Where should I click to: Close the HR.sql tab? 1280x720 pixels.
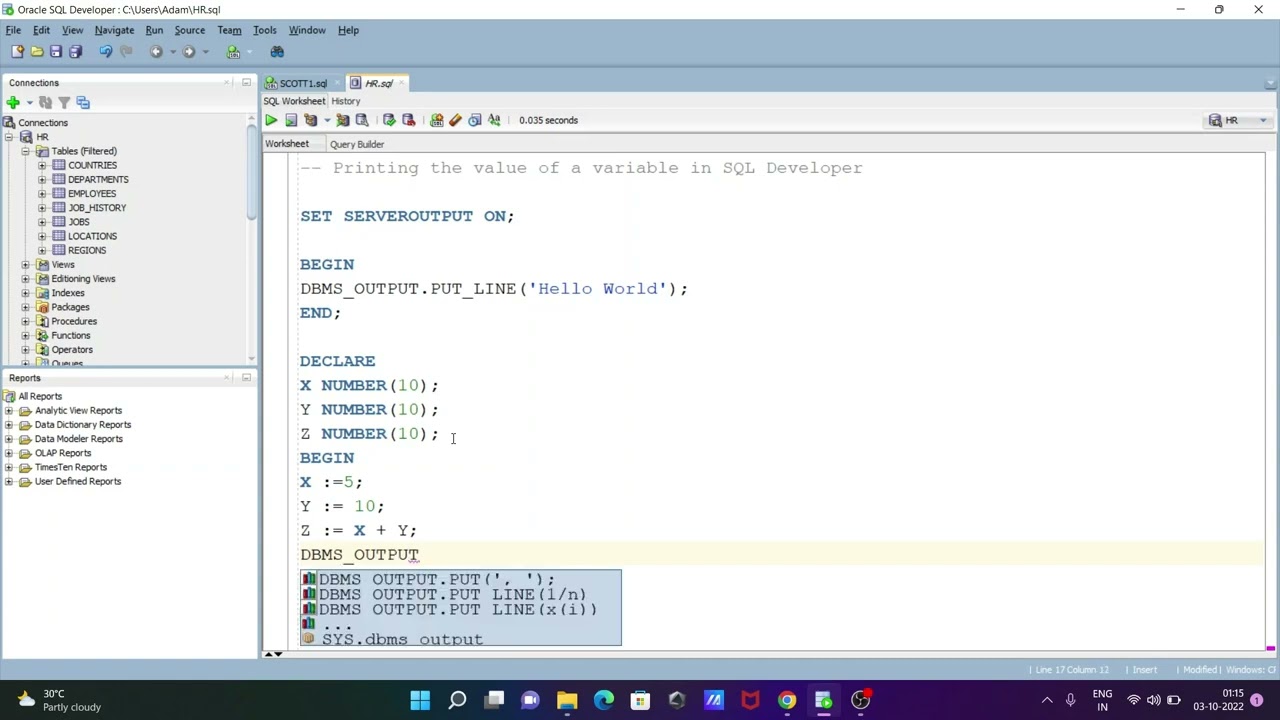click(401, 83)
